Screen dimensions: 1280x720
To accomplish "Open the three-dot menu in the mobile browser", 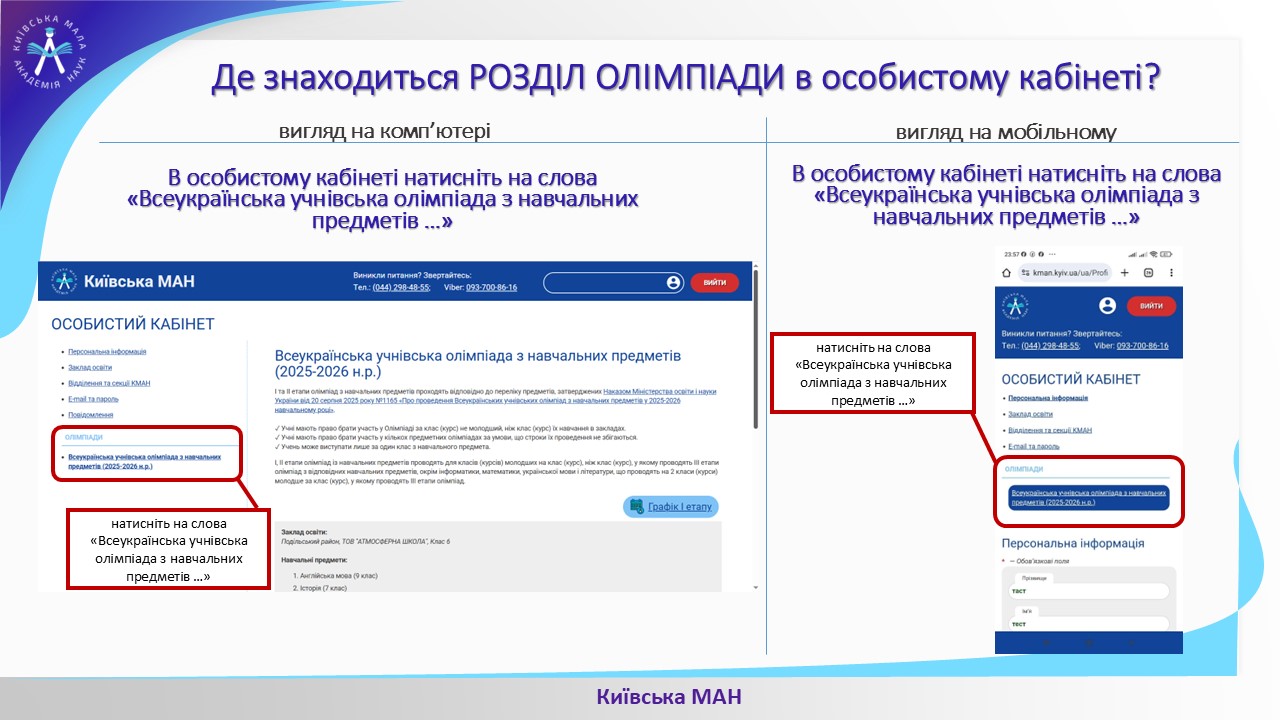I will (1171, 273).
